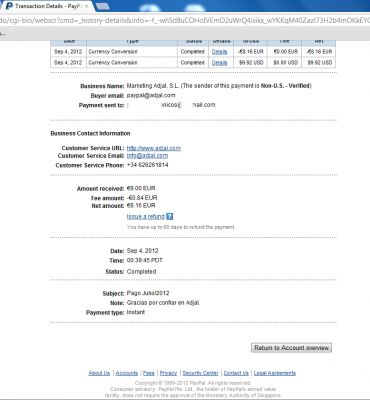Click the PayPal favicon on the tab
The height and width of the screenshot is (400, 370).
point(9,6)
